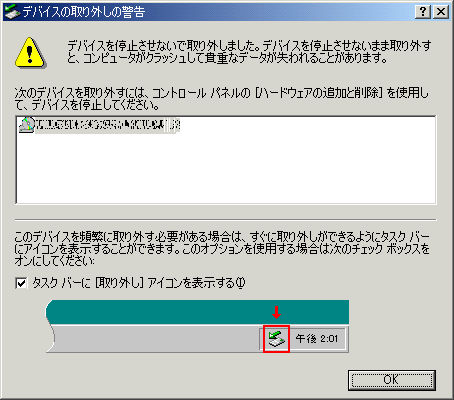This screenshot has width=454, height=400.
Task: Click the CD drive icon in device list
Action: [27, 125]
